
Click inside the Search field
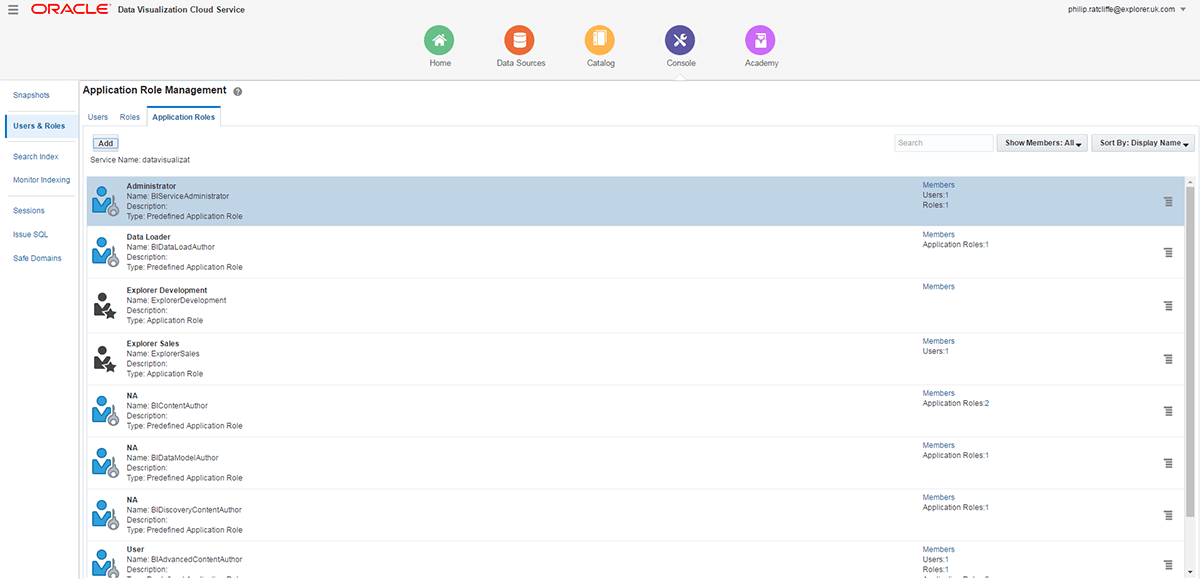942,142
